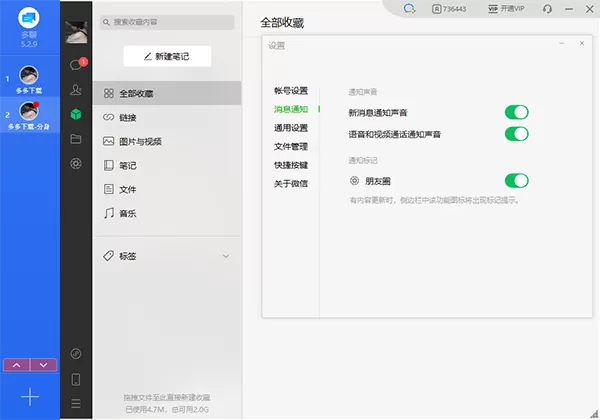Click the 标签 tag icon

pyautogui.click(x=109, y=256)
